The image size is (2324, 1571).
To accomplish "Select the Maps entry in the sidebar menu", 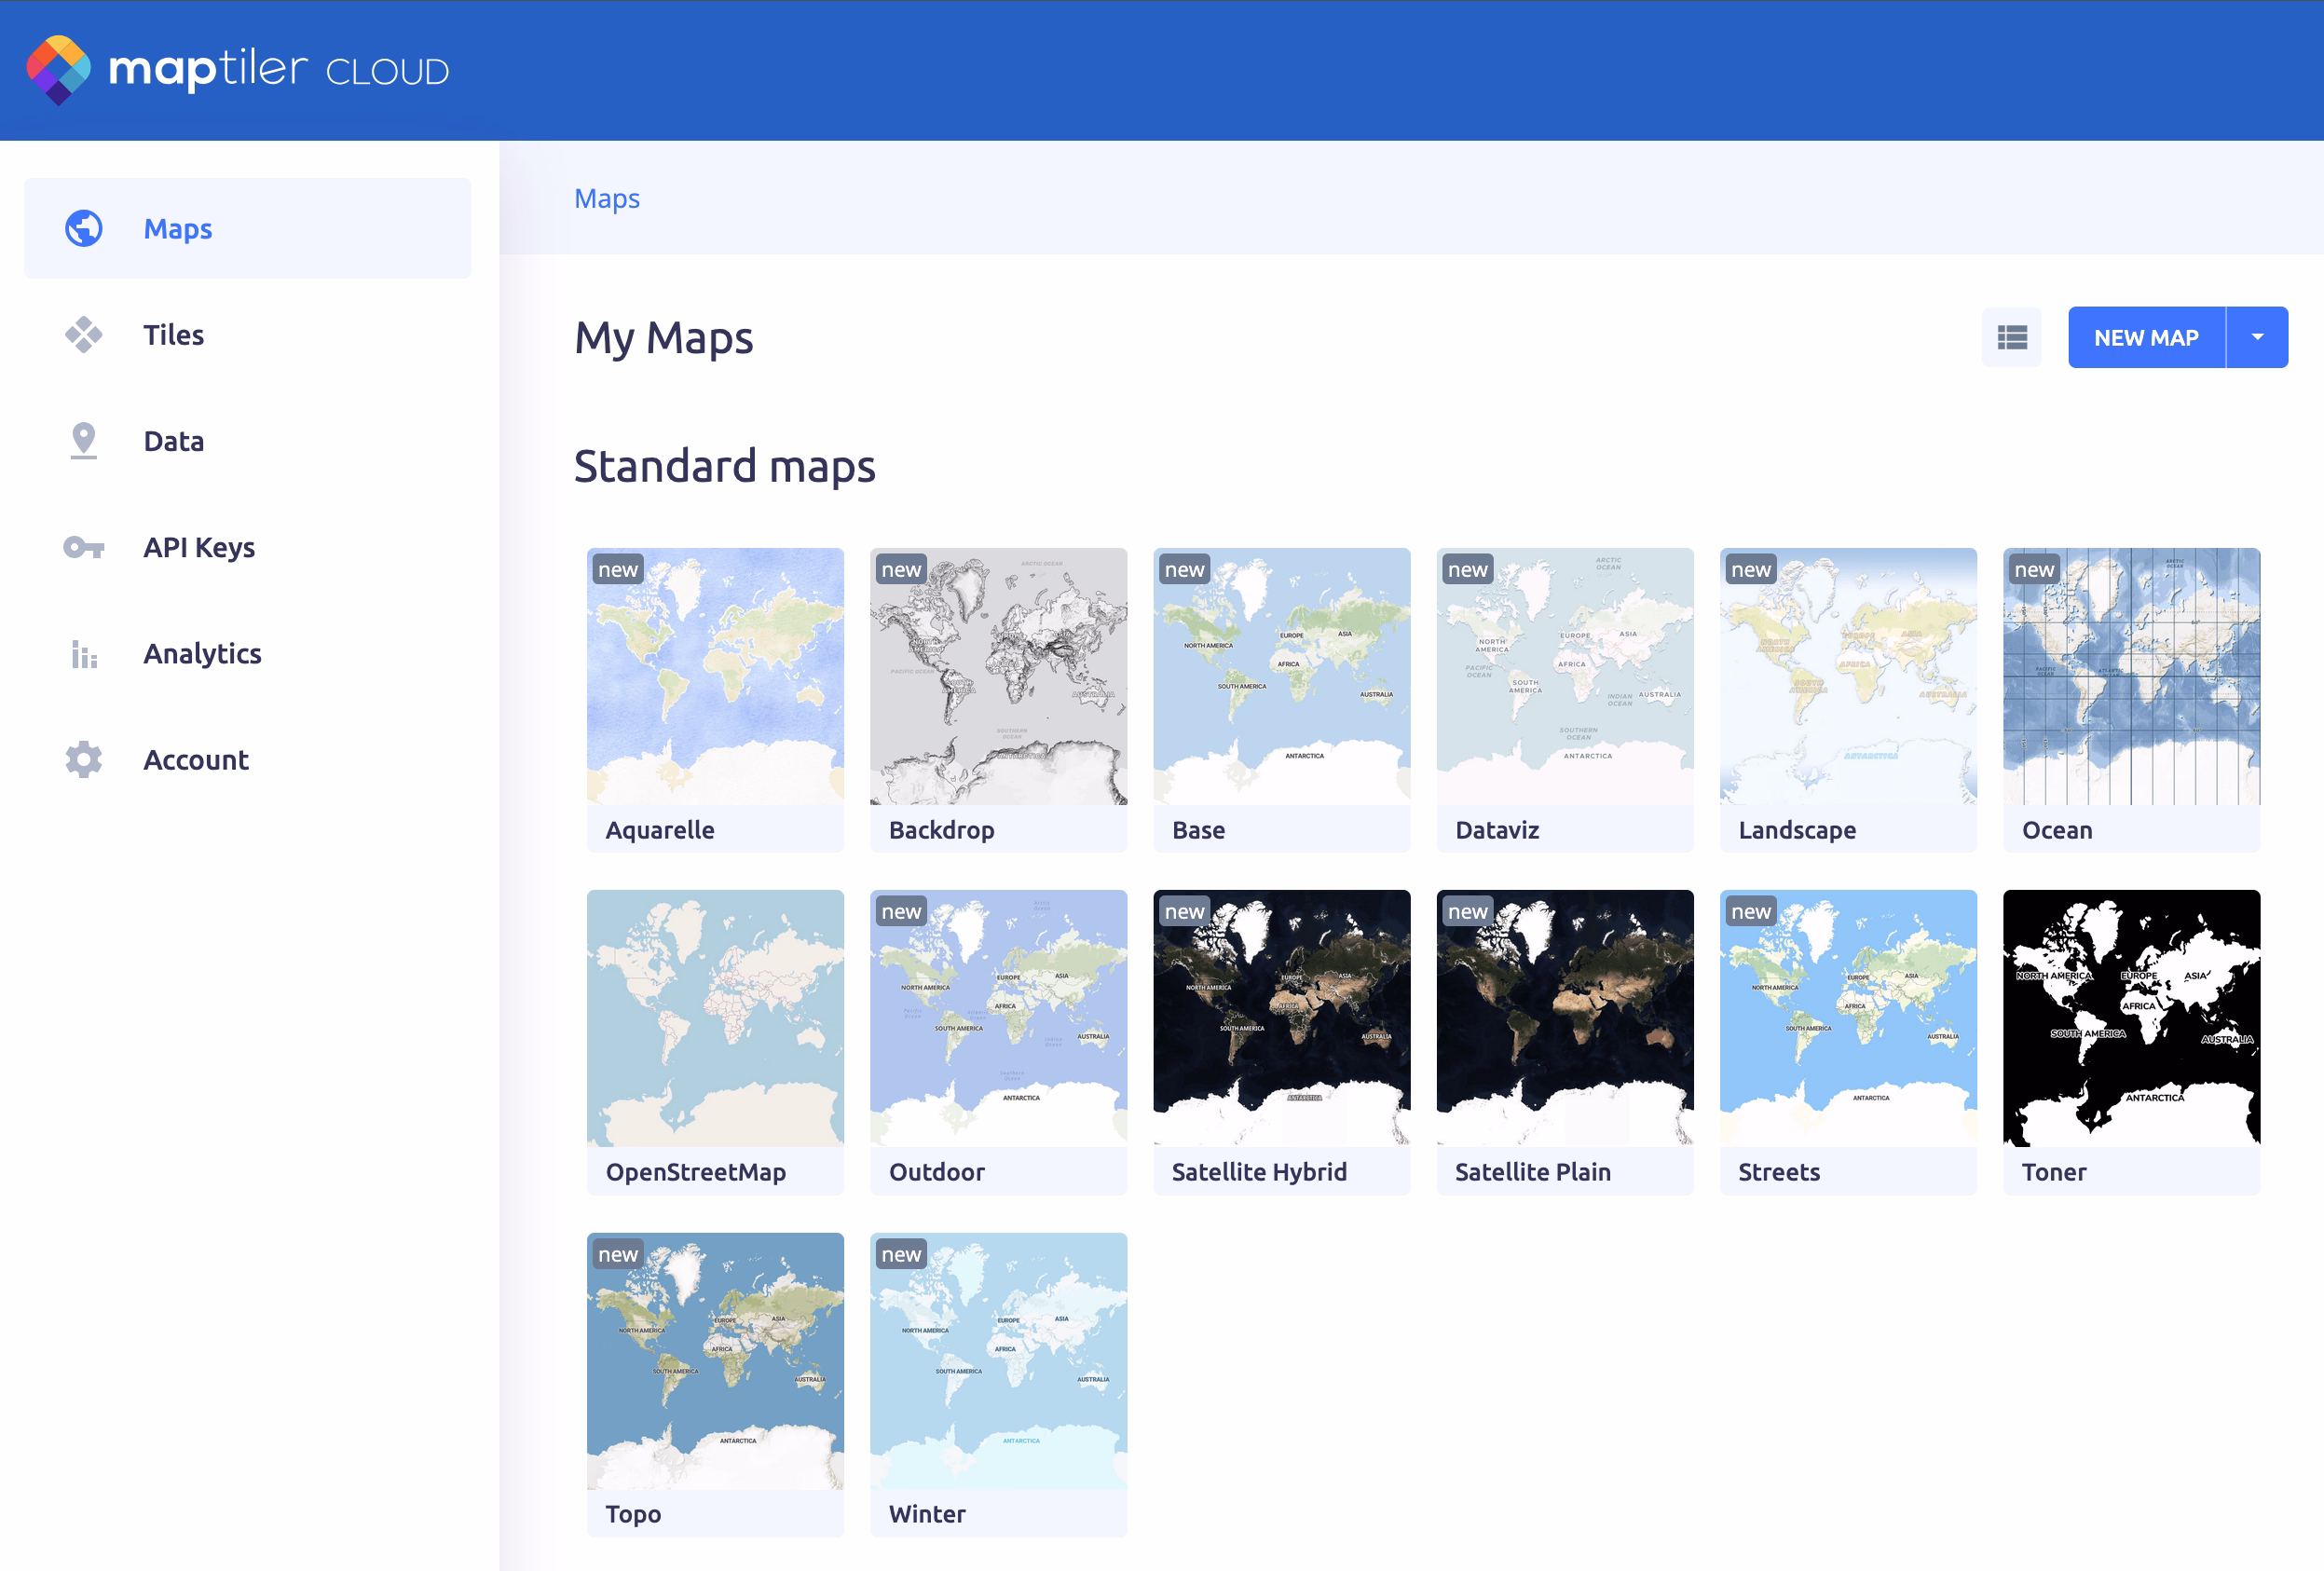I will tap(177, 228).
